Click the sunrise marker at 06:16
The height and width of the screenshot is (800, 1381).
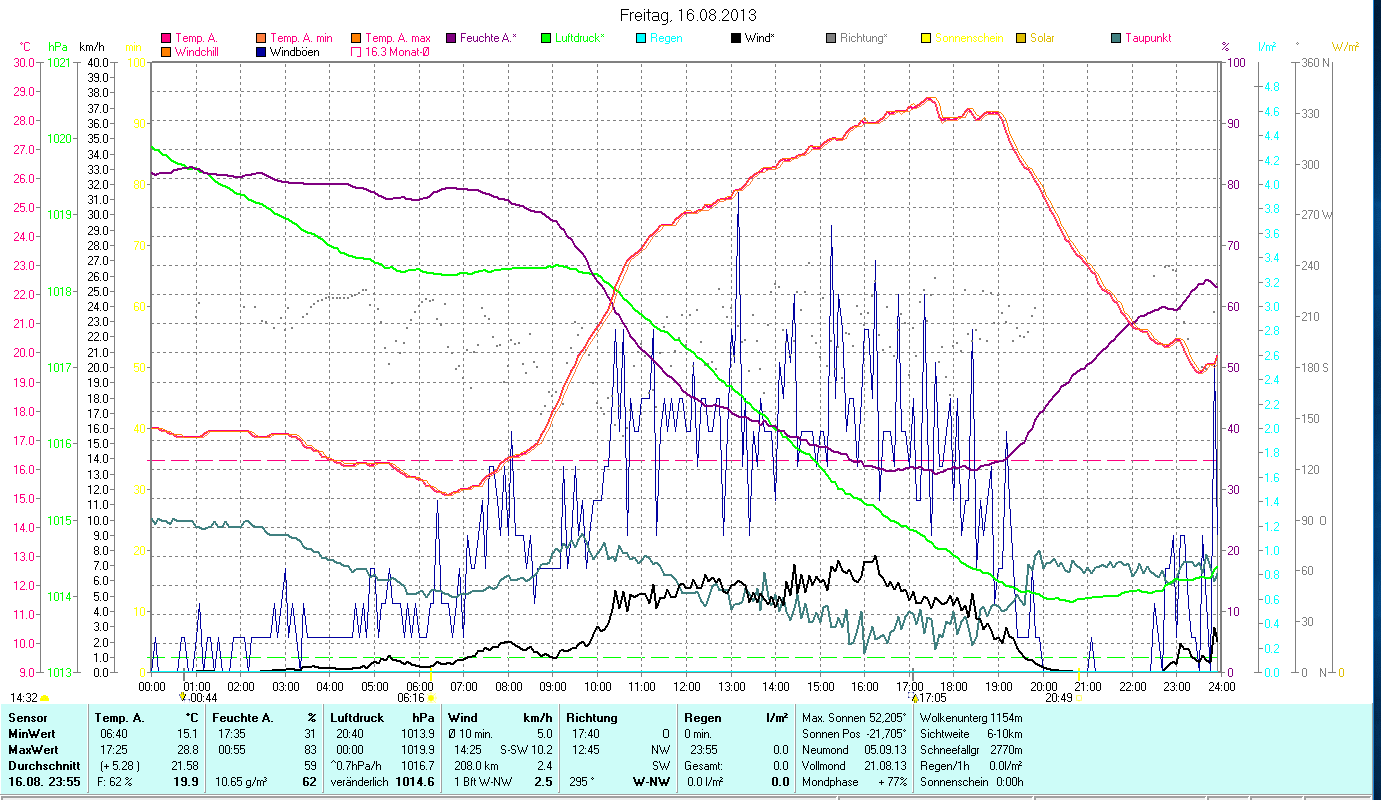tap(430, 698)
